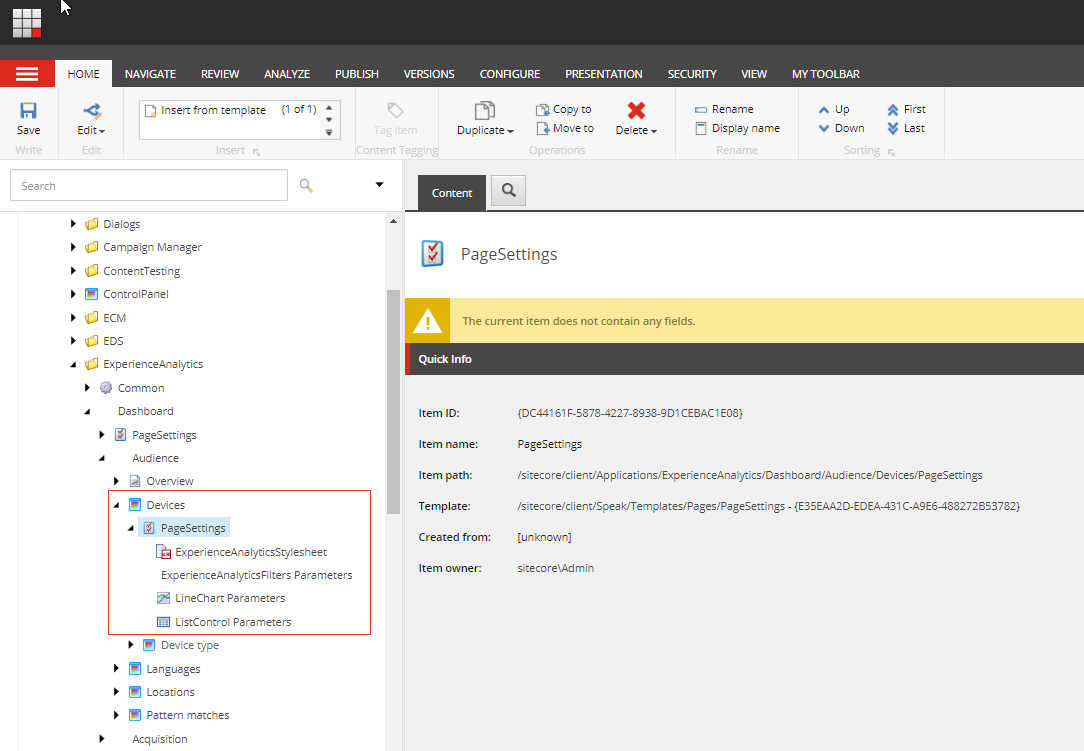Click the PageSettings header checklist icon
The image size is (1084, 751).
(x=433, y=254)
